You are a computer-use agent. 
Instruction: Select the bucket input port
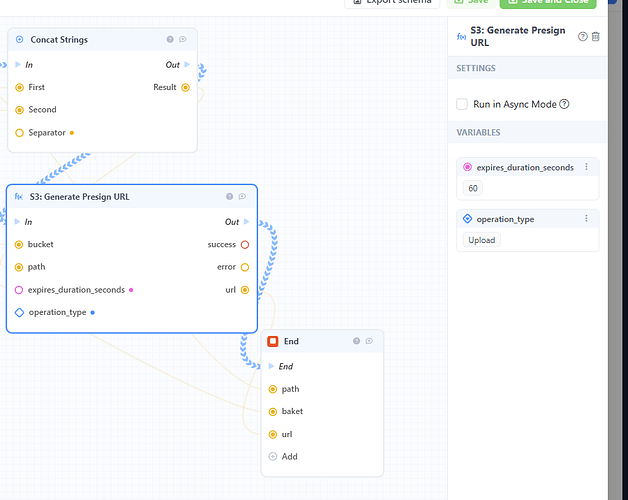pos(19,244)
